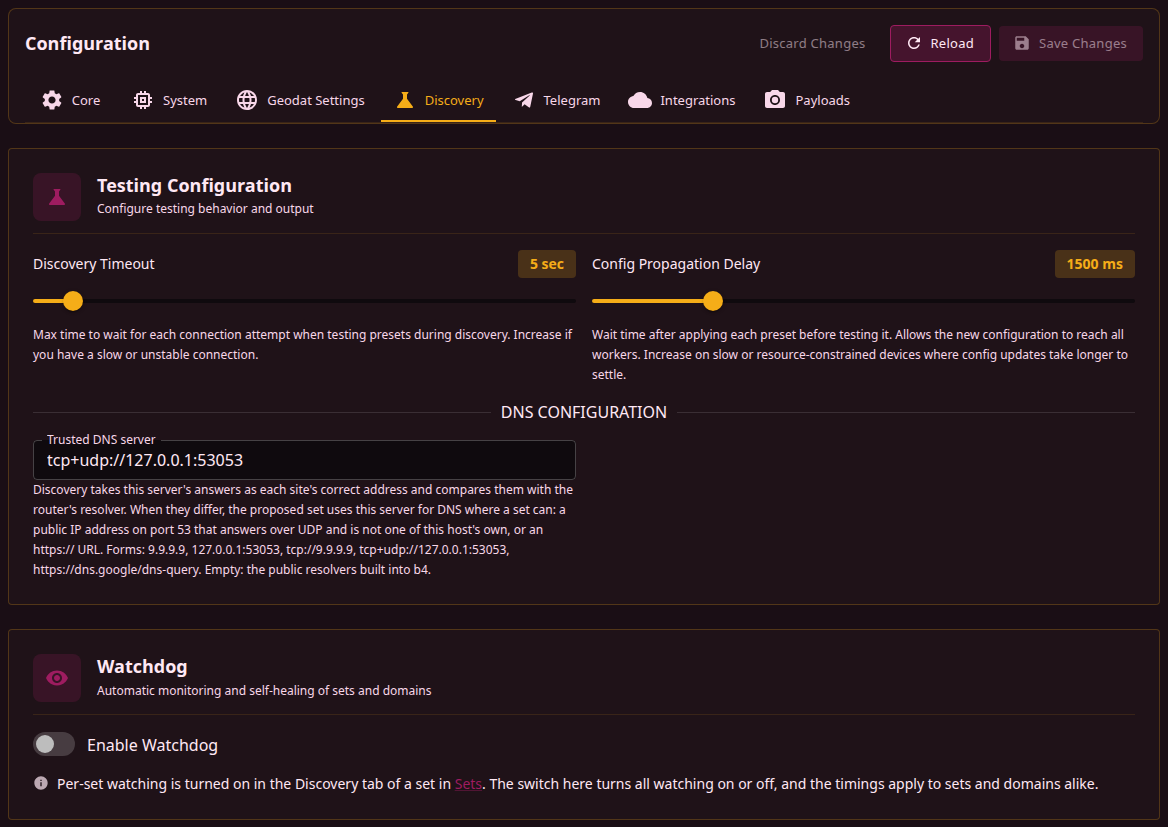
Task: Click the Watchdog heading
Action: (142, 666)
